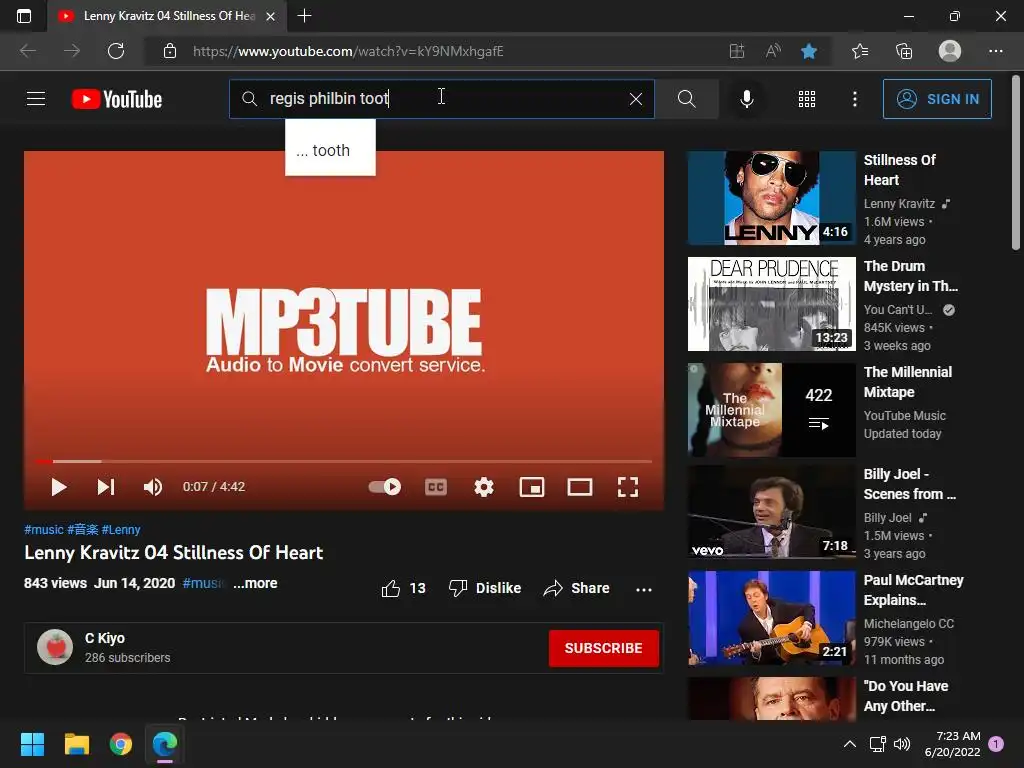
Task: Click the address bar URL
Action: pos(348,51)
